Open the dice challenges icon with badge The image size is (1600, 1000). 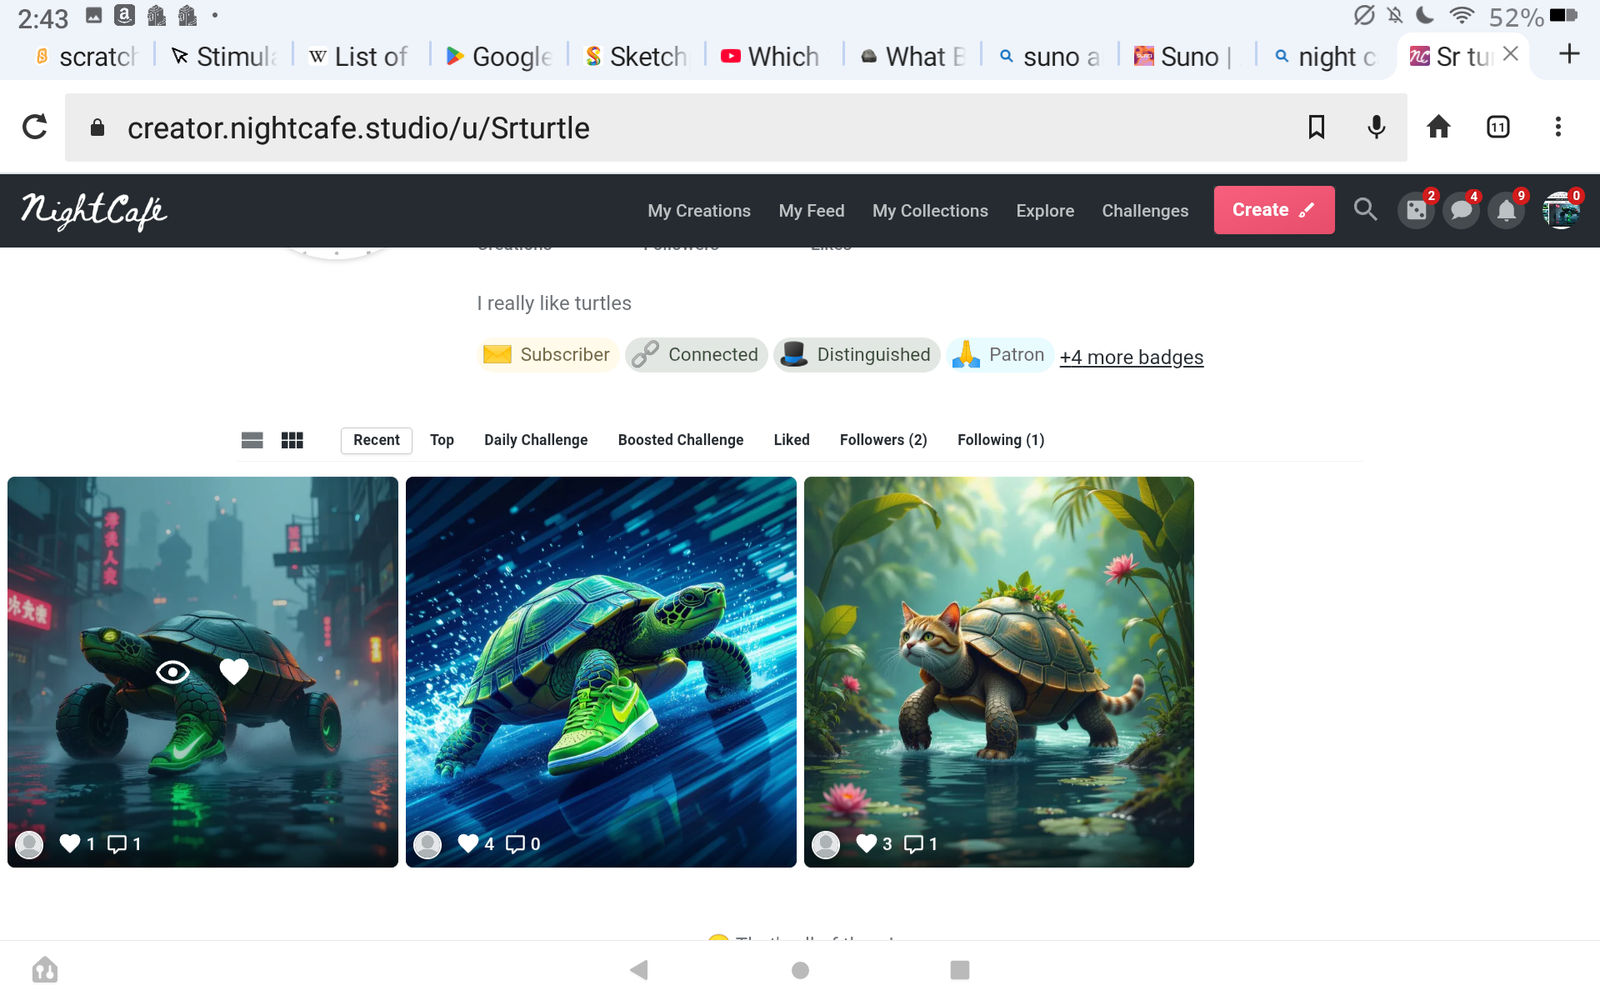(1416, 210)
